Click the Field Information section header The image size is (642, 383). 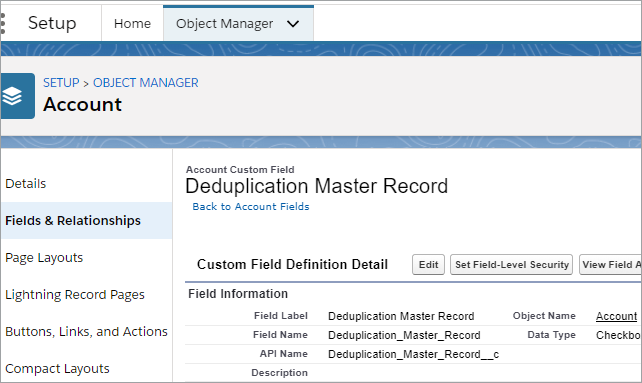point(238,294)
